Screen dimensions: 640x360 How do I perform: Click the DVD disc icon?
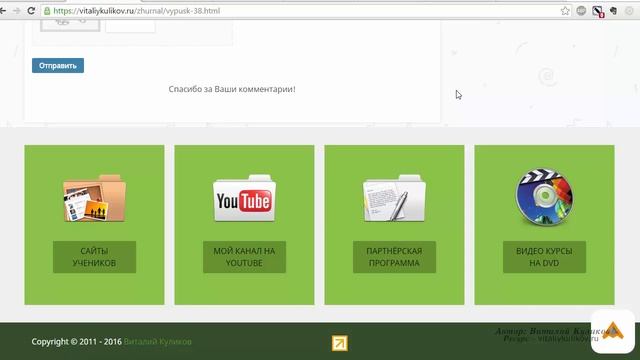point(544,197)
